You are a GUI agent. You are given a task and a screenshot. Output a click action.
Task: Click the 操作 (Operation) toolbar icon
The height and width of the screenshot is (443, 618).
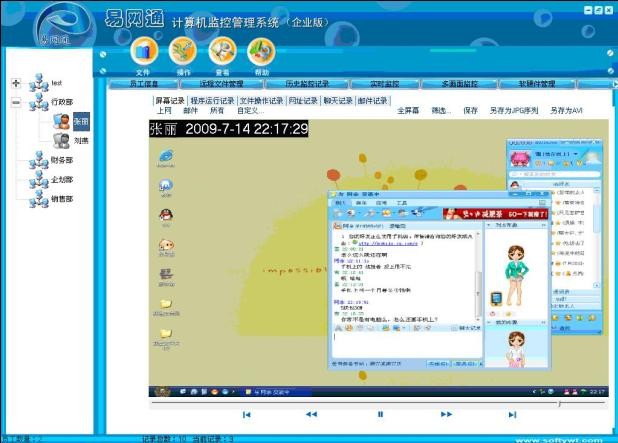183,50
